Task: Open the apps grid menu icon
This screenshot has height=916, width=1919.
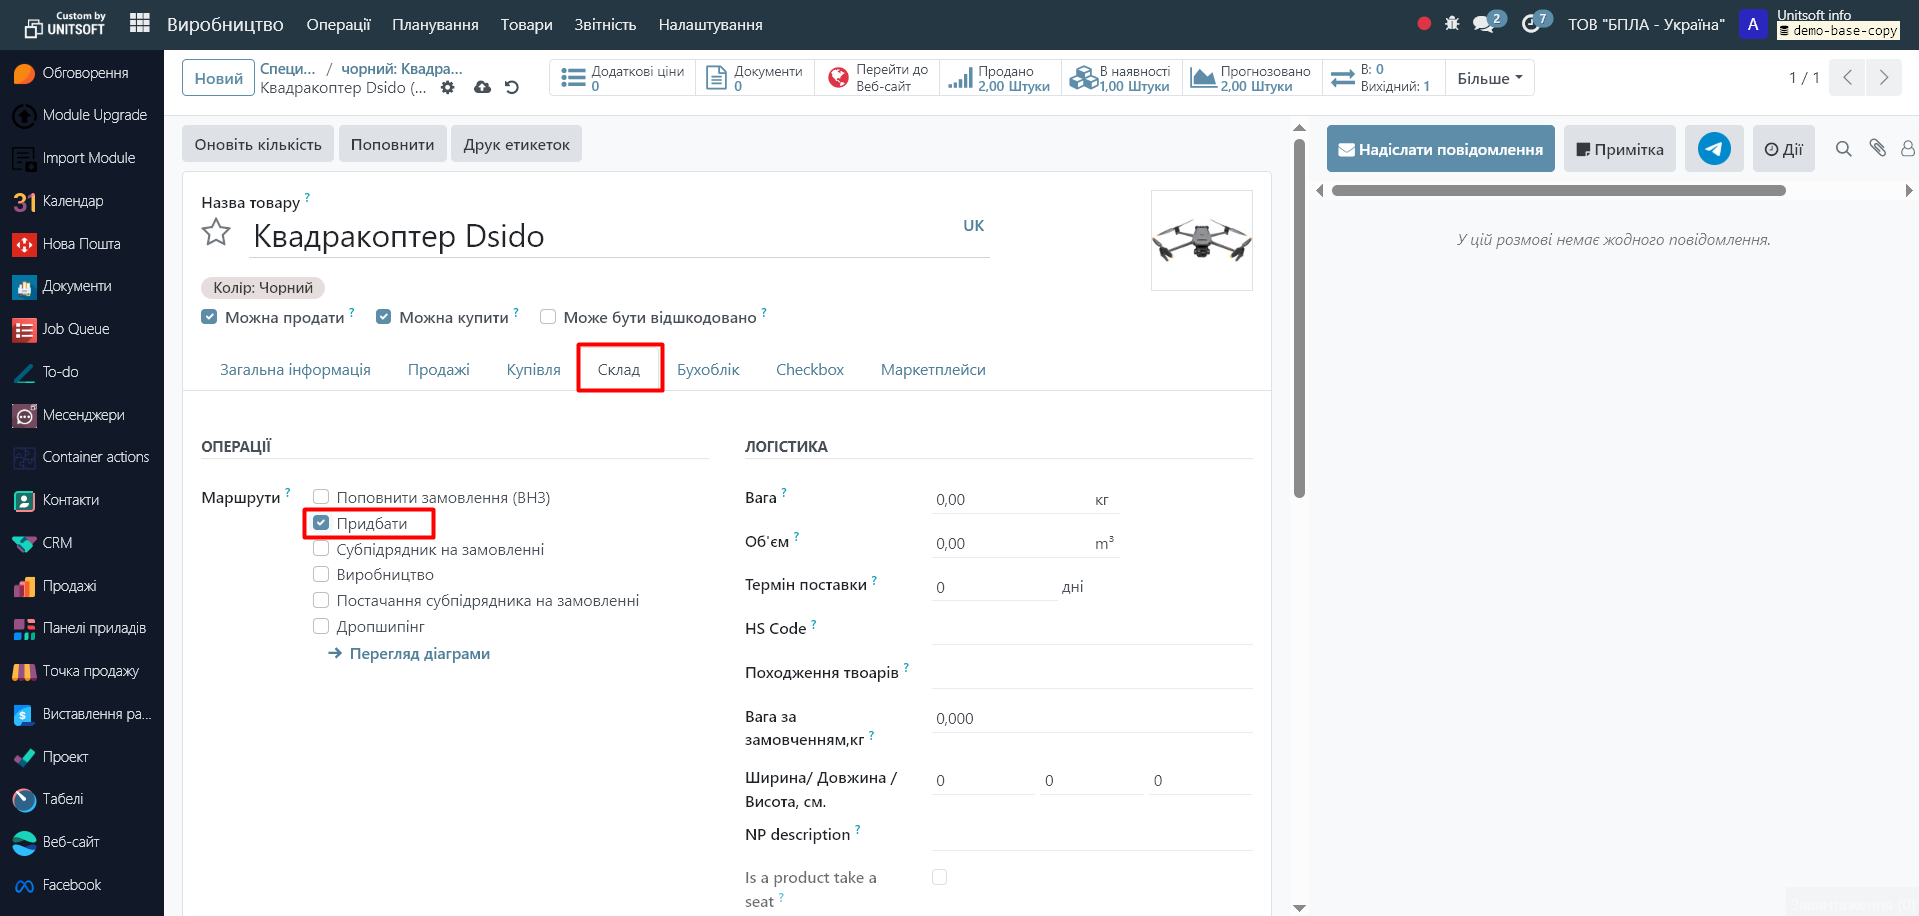Action: [x=140, y=23]
